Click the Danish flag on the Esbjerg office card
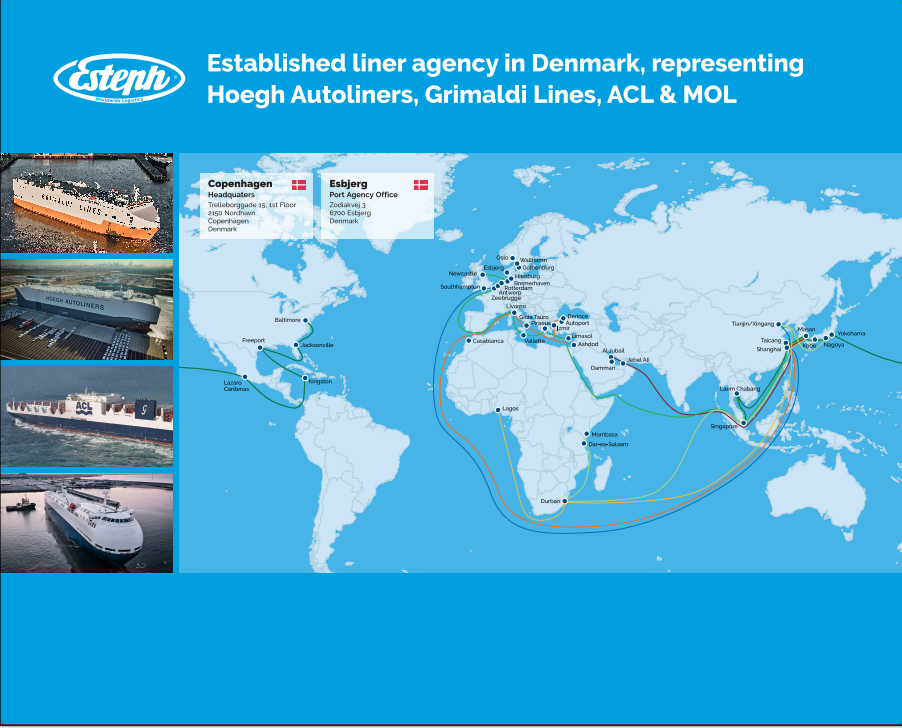 421,185
